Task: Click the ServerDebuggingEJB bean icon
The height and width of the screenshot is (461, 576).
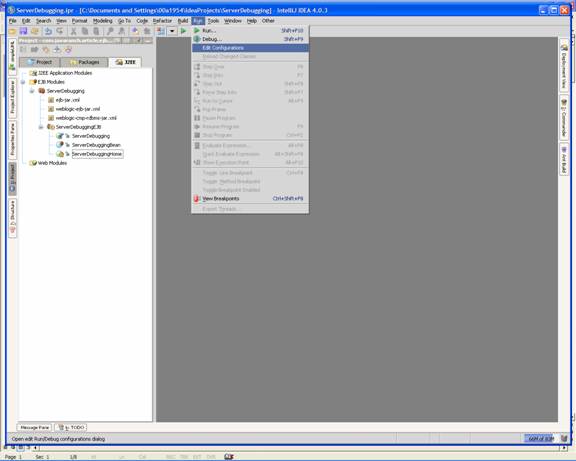Action: (x=51, y=127)
